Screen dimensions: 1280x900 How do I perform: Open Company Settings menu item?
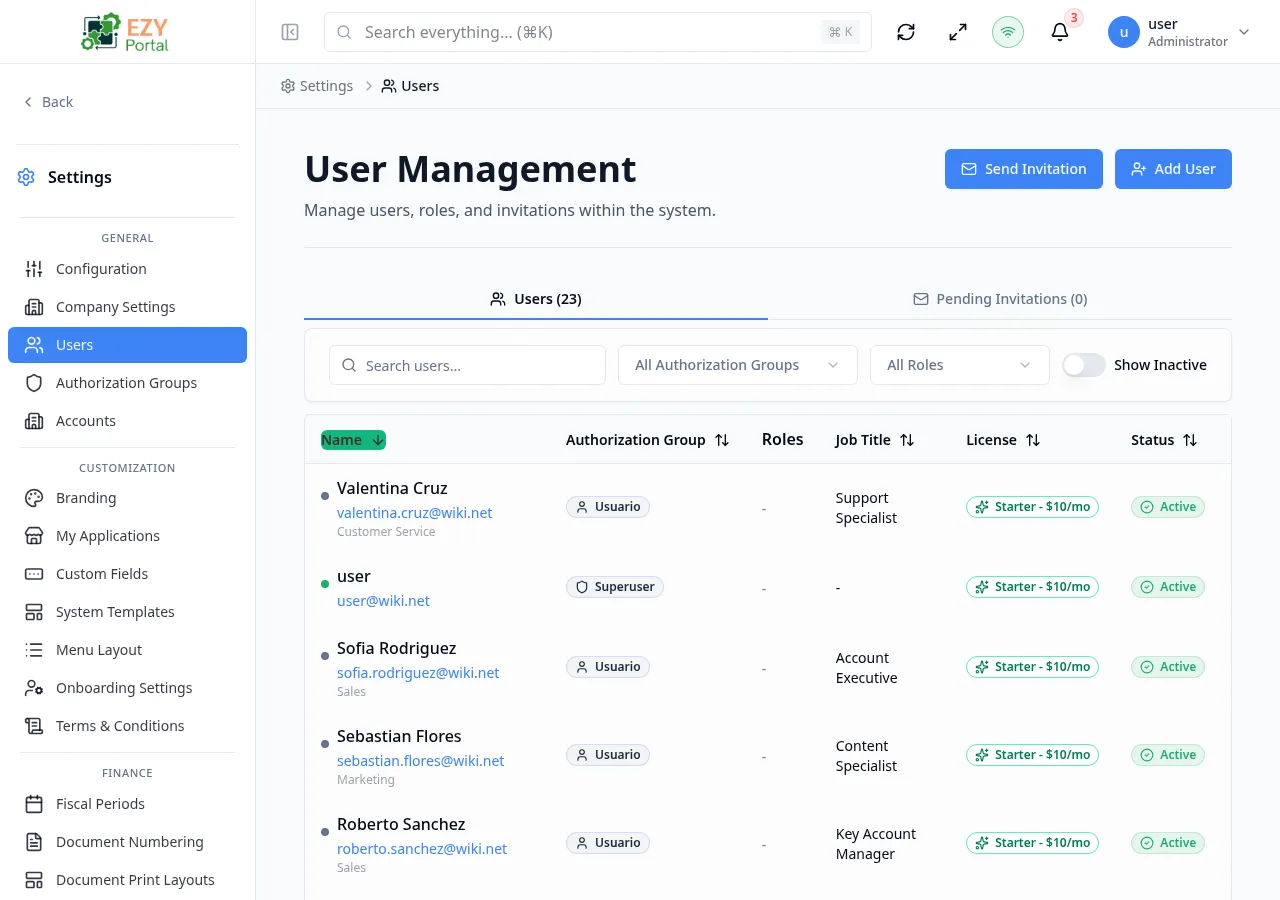coord(127,307)
